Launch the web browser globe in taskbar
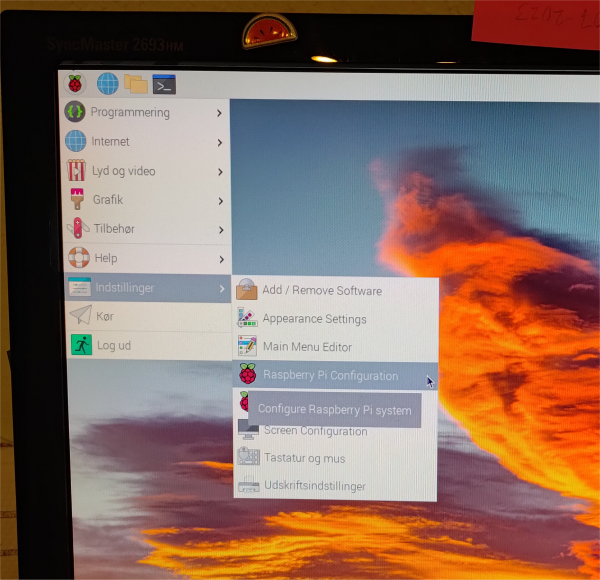600x580 pixels. pyautogui.click(x=107, y=84)
